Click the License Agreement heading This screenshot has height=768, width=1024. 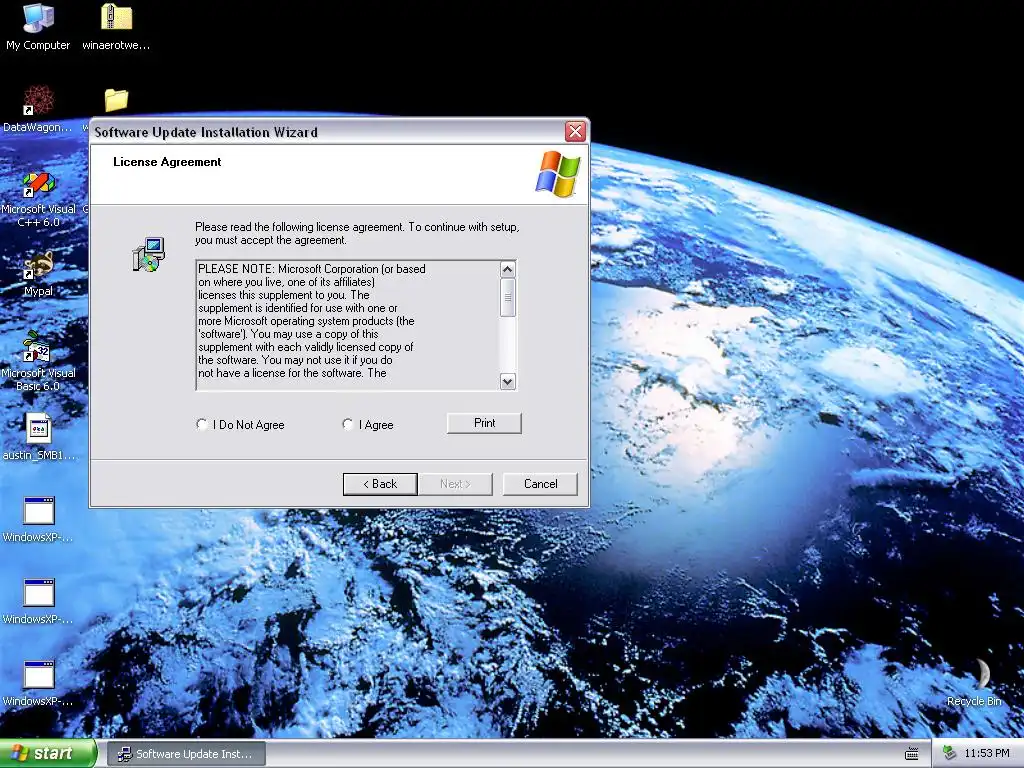click(x=167, y=162)
